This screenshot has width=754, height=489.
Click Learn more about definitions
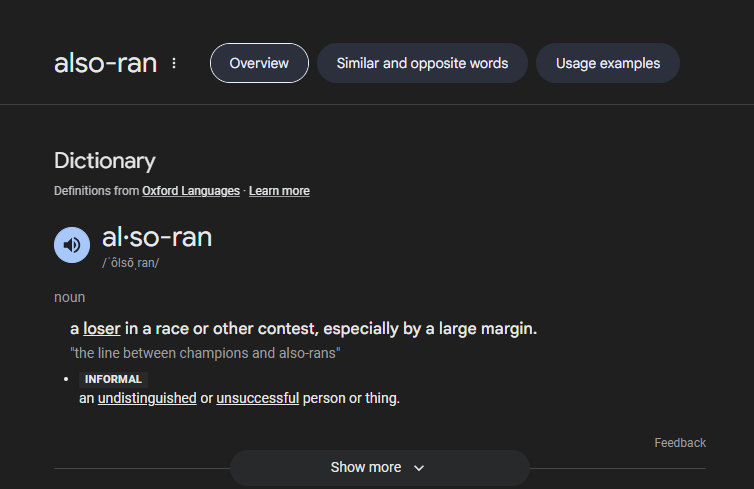coord(279,191)
